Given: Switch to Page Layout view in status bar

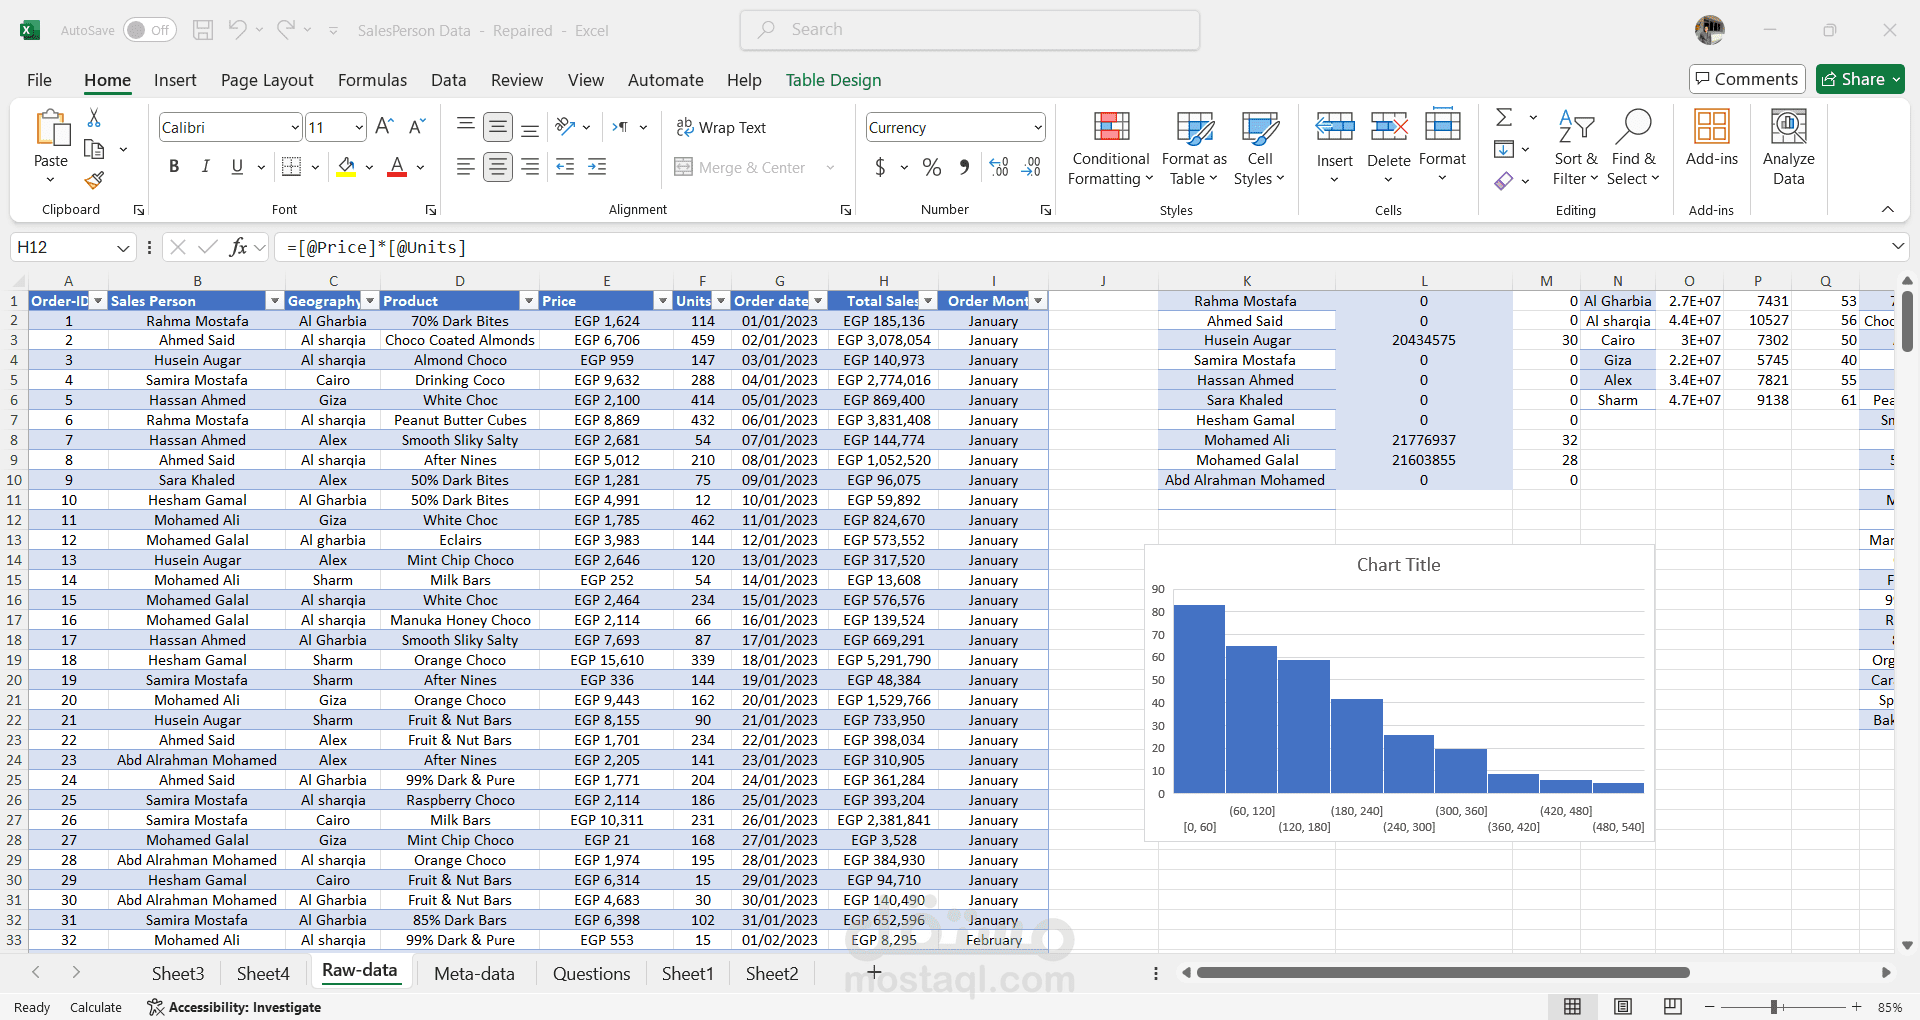Looking at the screenshot, I should pyautogui.click(x=1623, y=1007).
